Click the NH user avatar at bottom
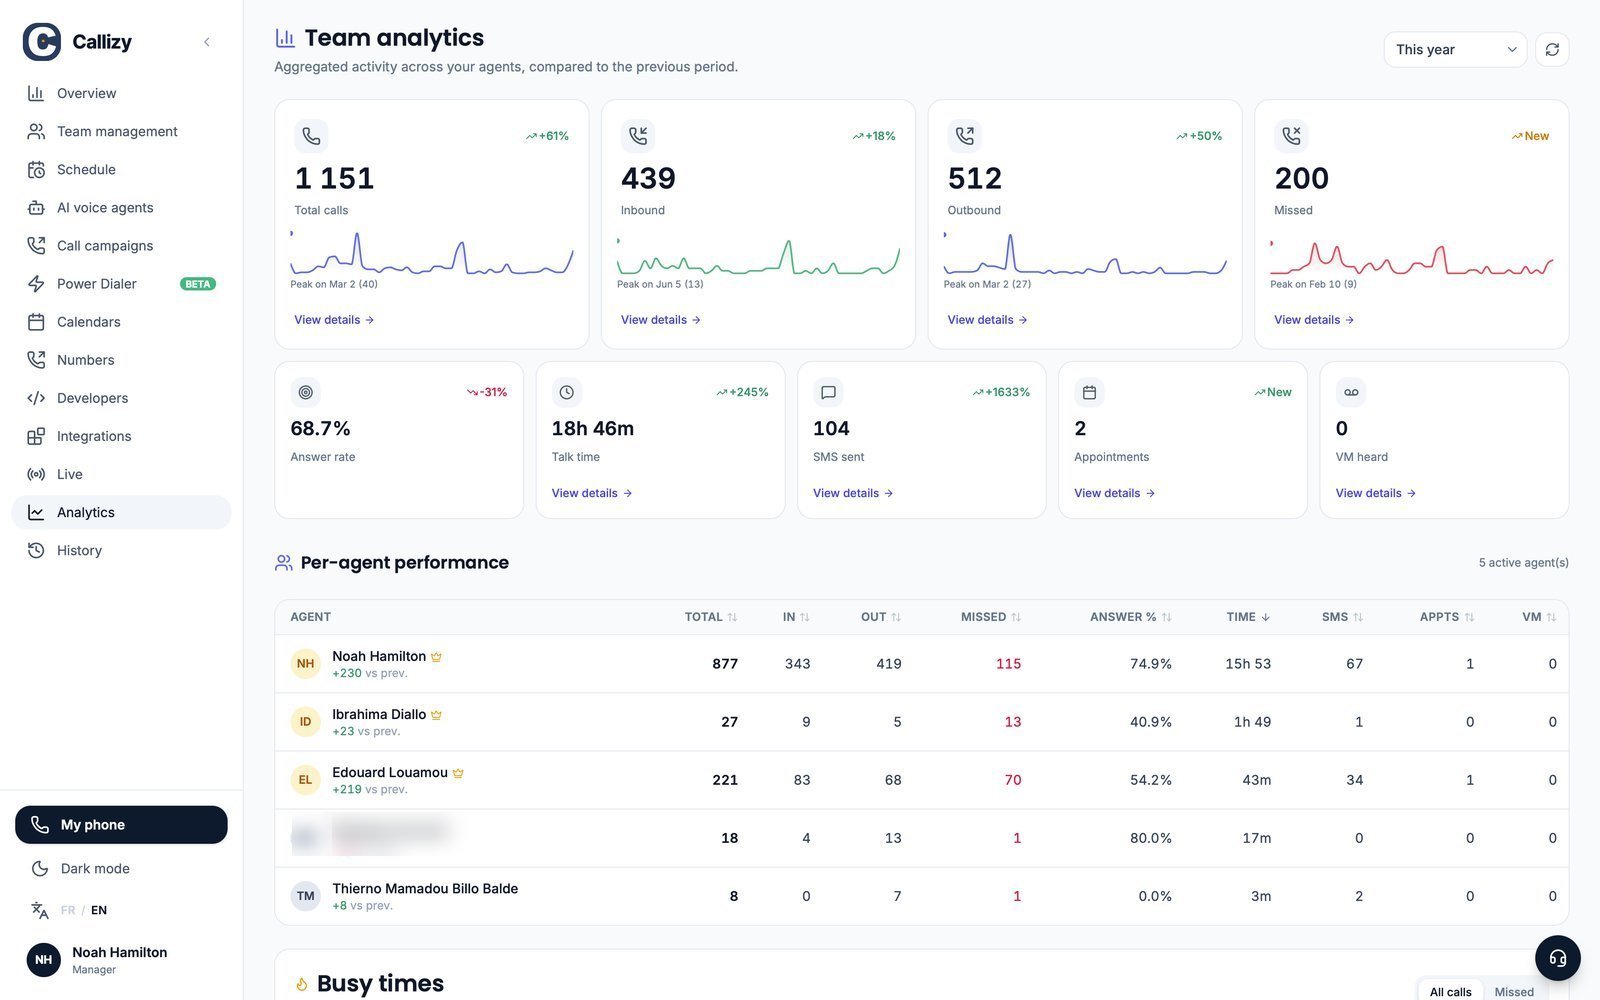This screenshot has width=1600, height=1000. [43, 960]
